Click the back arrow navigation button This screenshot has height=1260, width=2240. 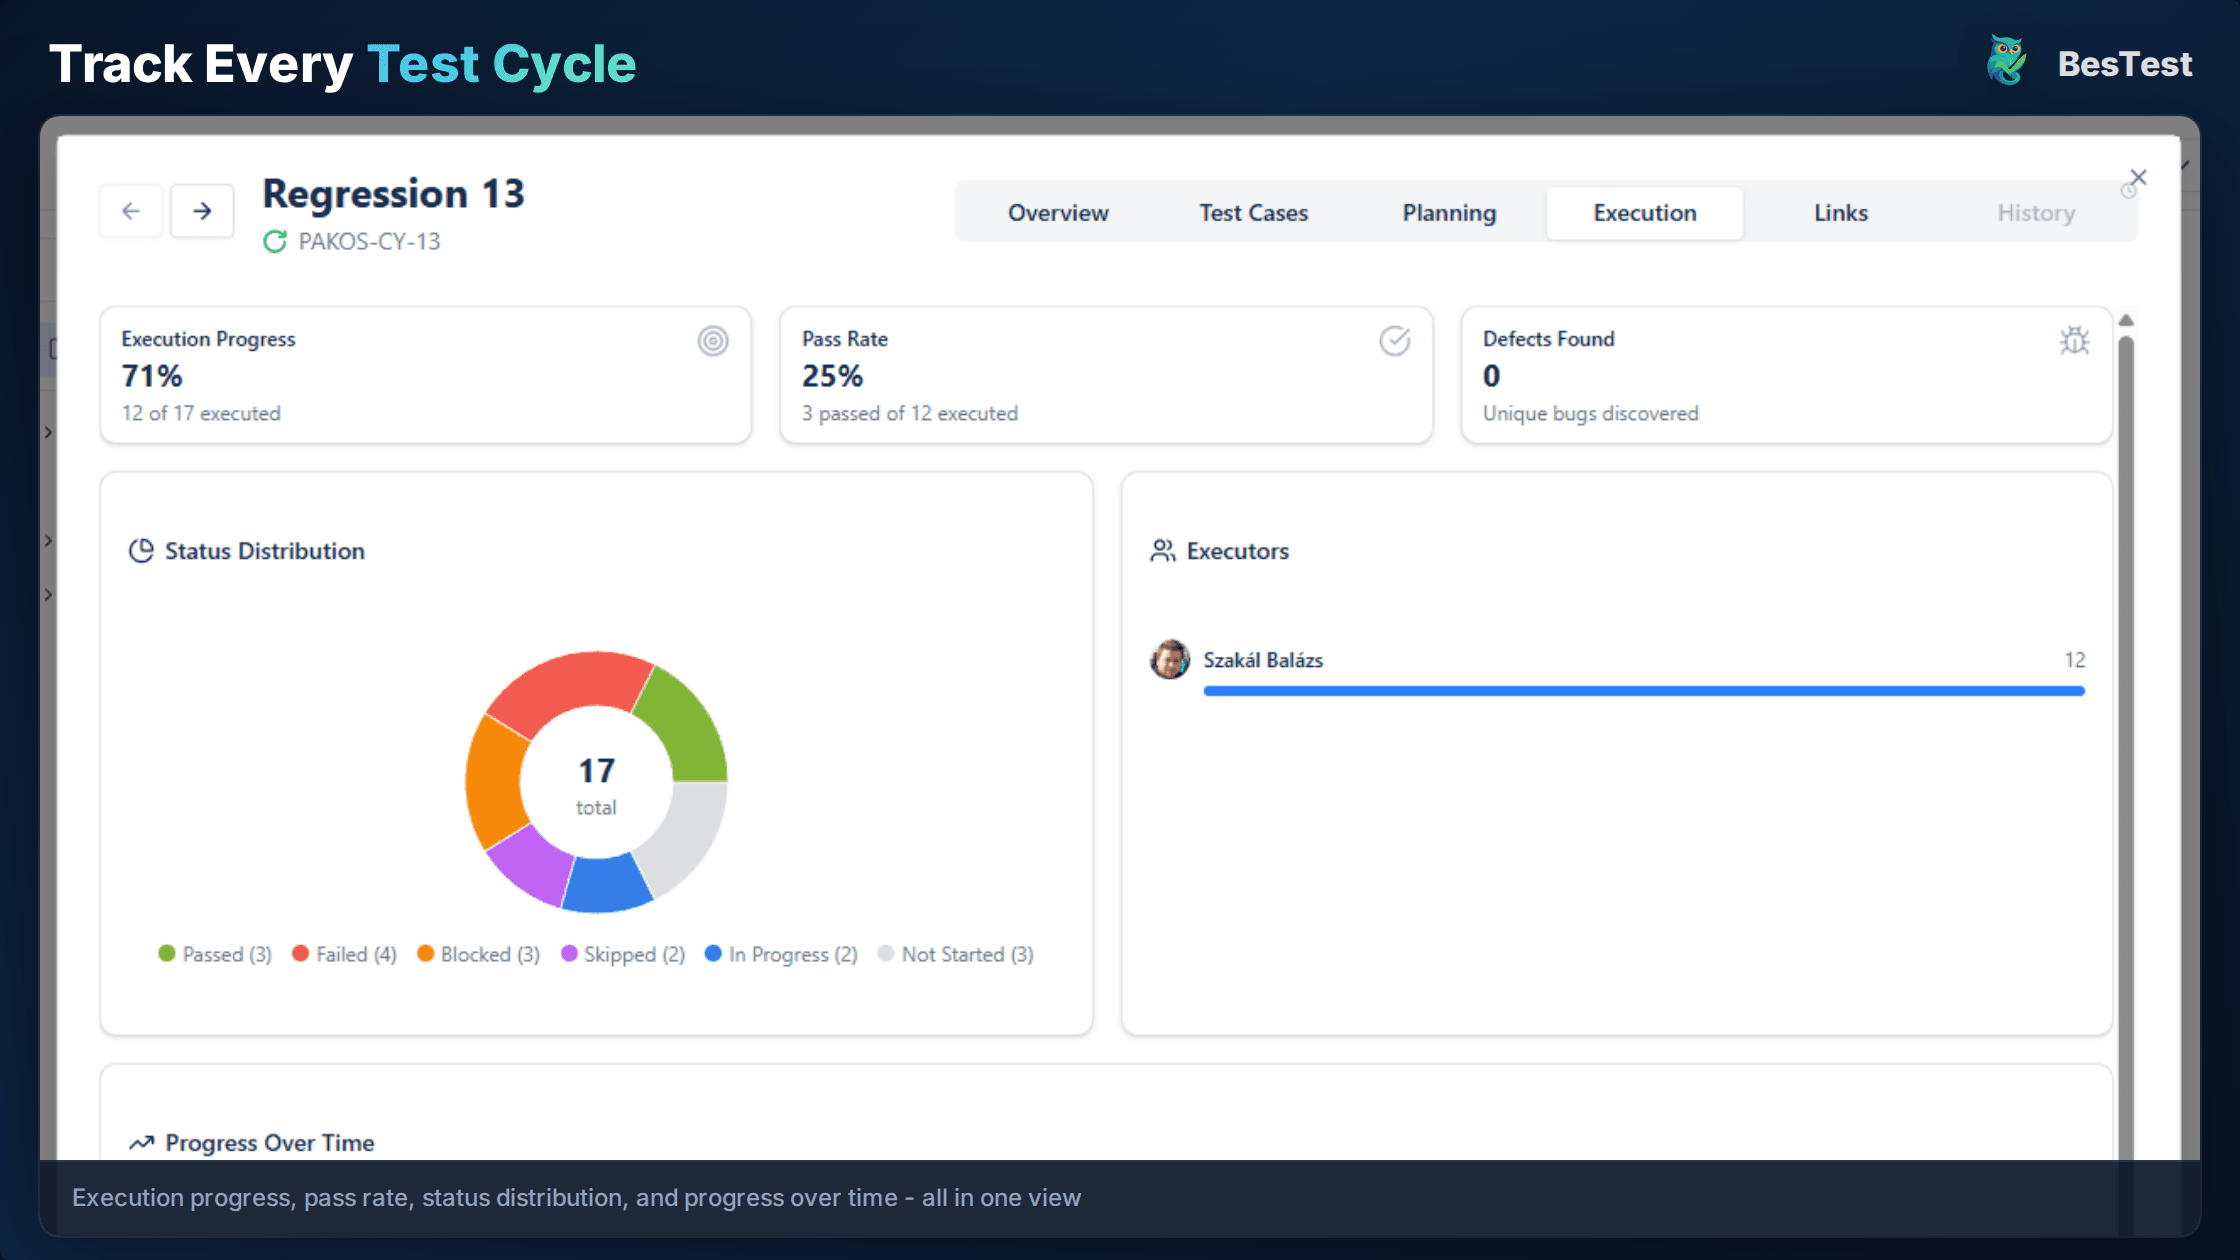(131, 211)
